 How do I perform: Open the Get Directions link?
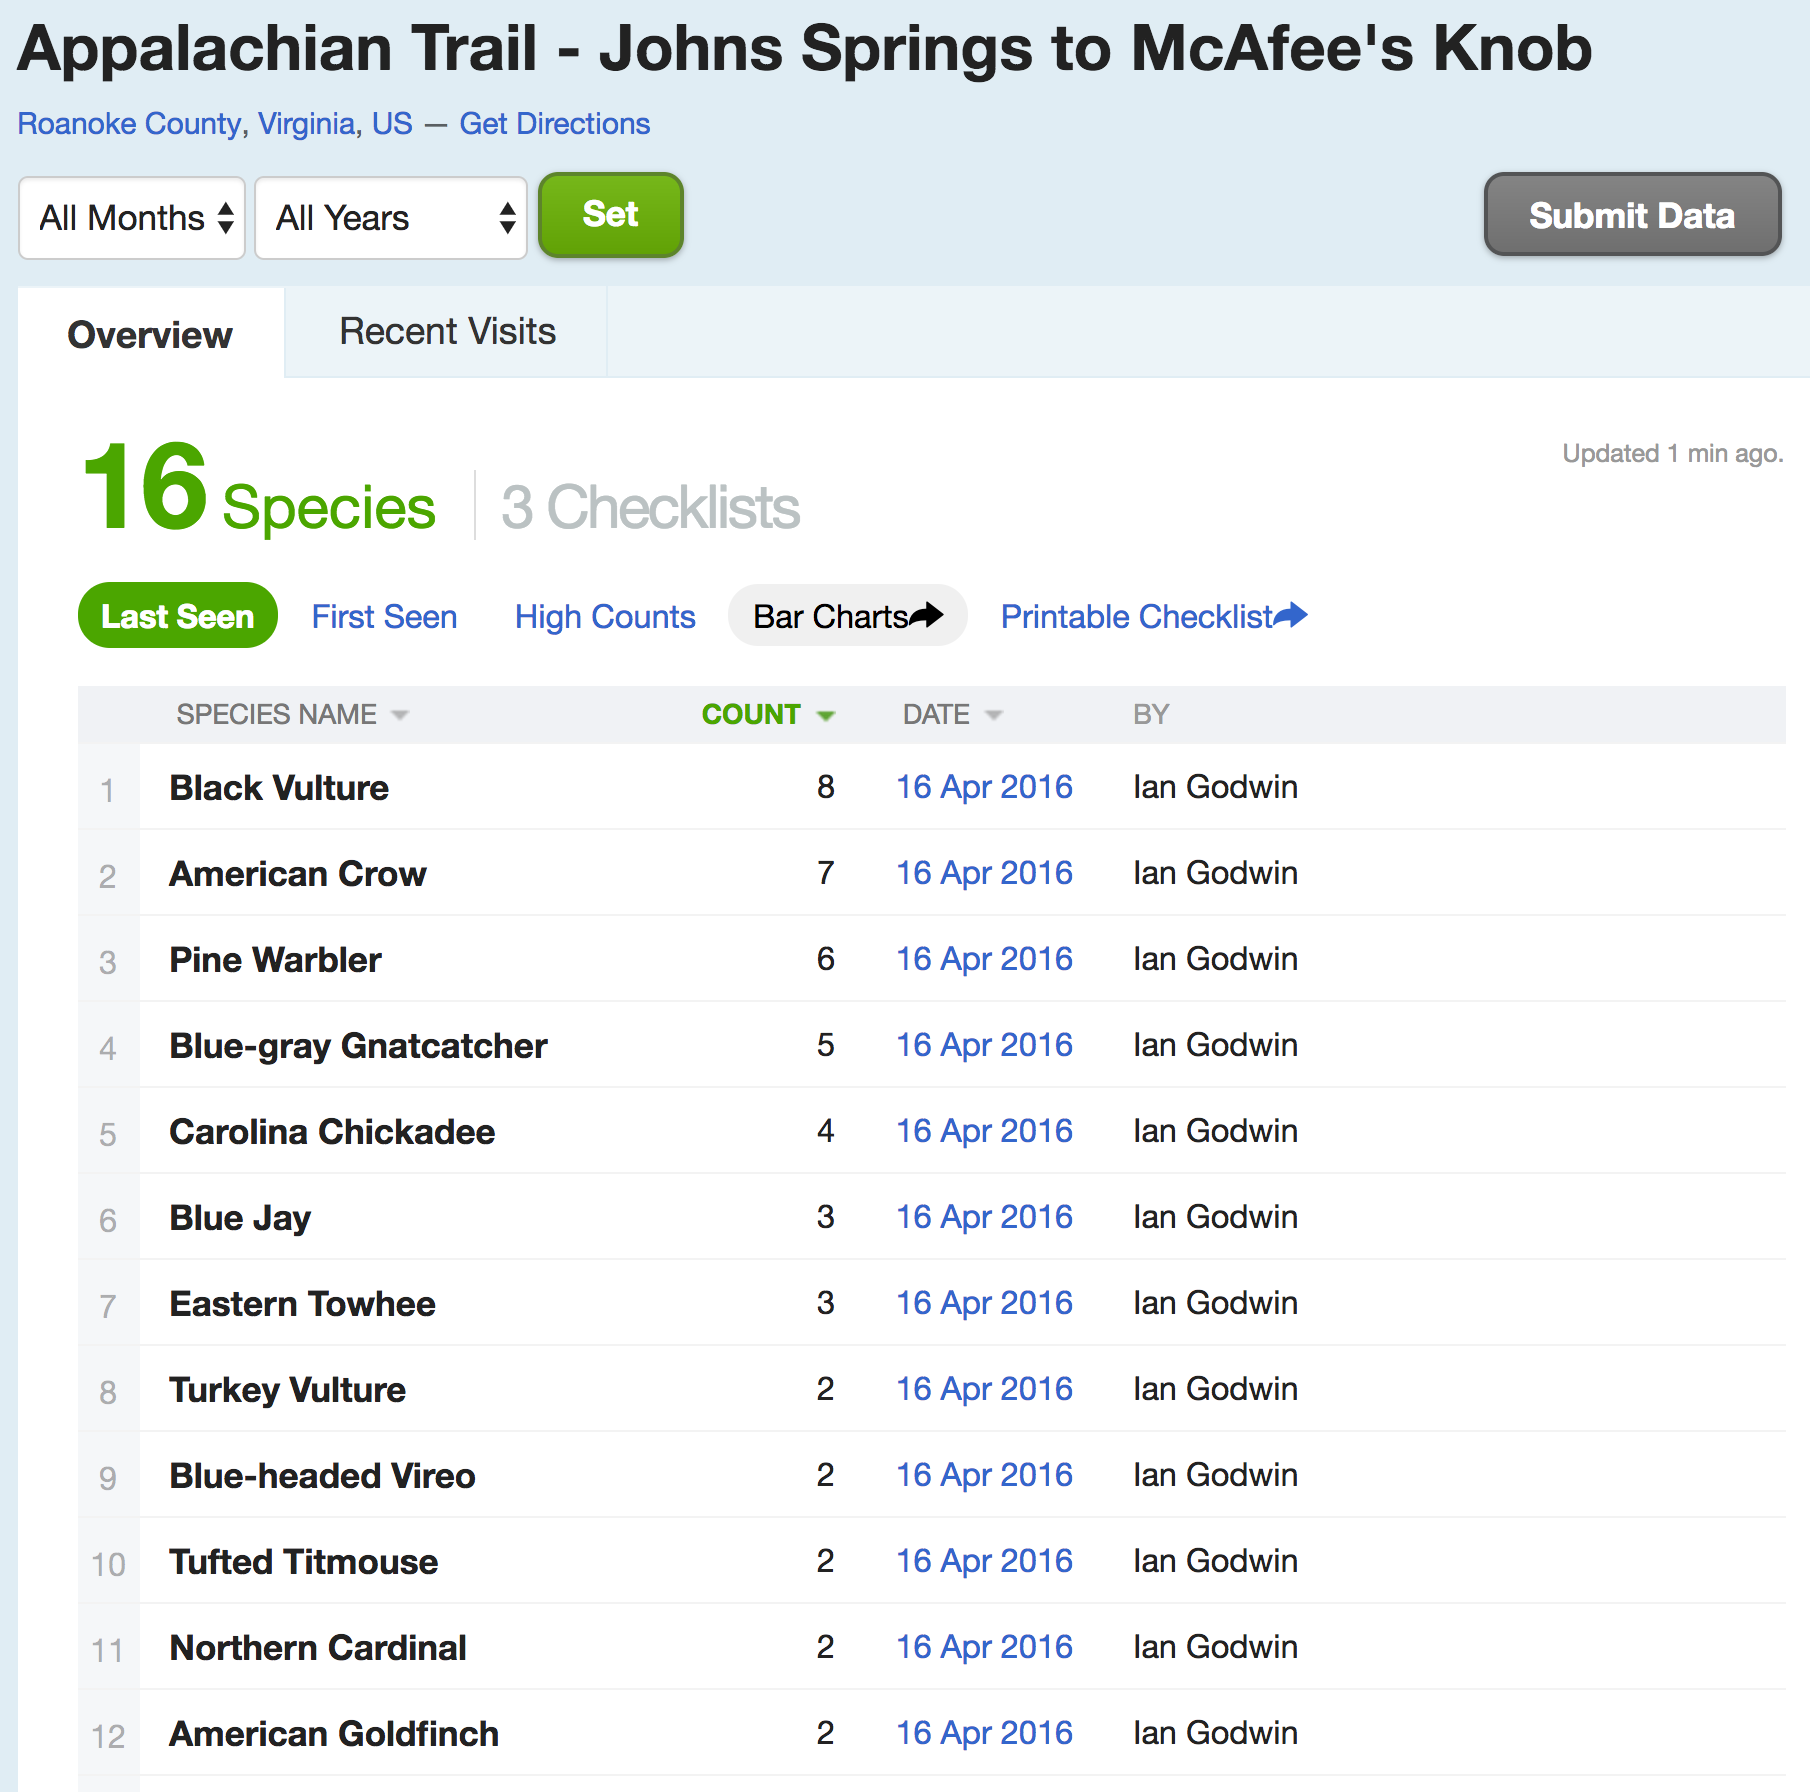click(x=554, y=124)
